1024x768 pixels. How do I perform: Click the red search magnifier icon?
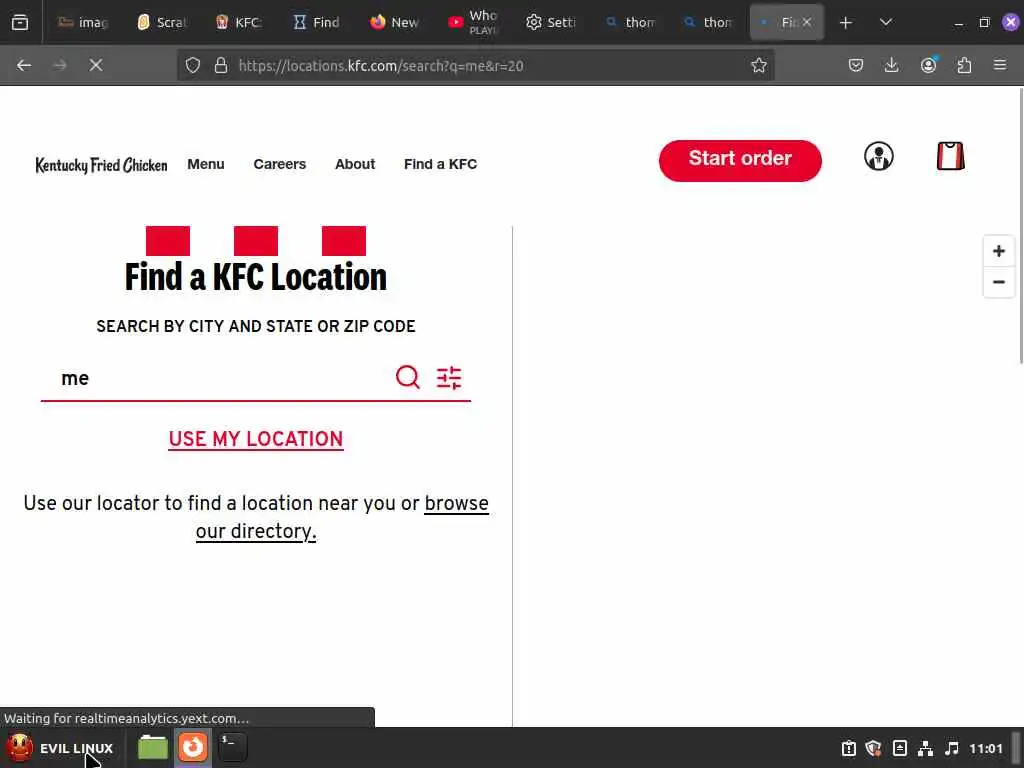tap(408, 377)
